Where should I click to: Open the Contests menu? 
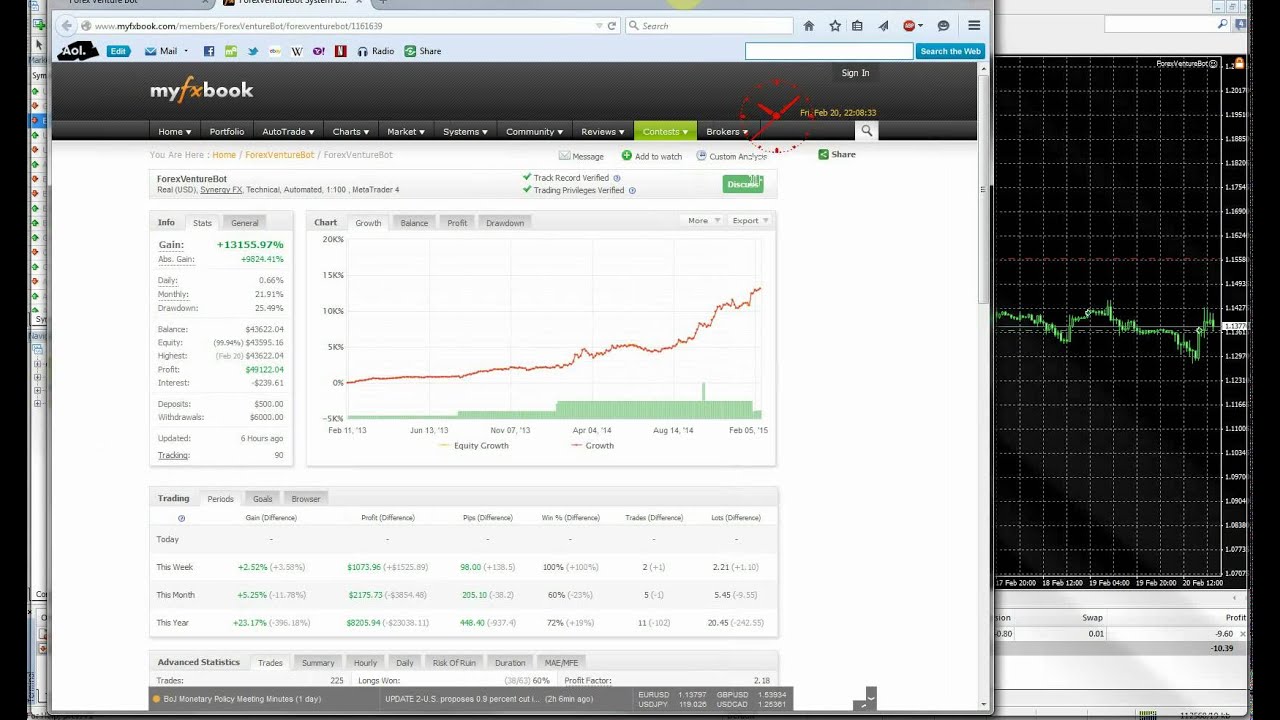point(665,131)
